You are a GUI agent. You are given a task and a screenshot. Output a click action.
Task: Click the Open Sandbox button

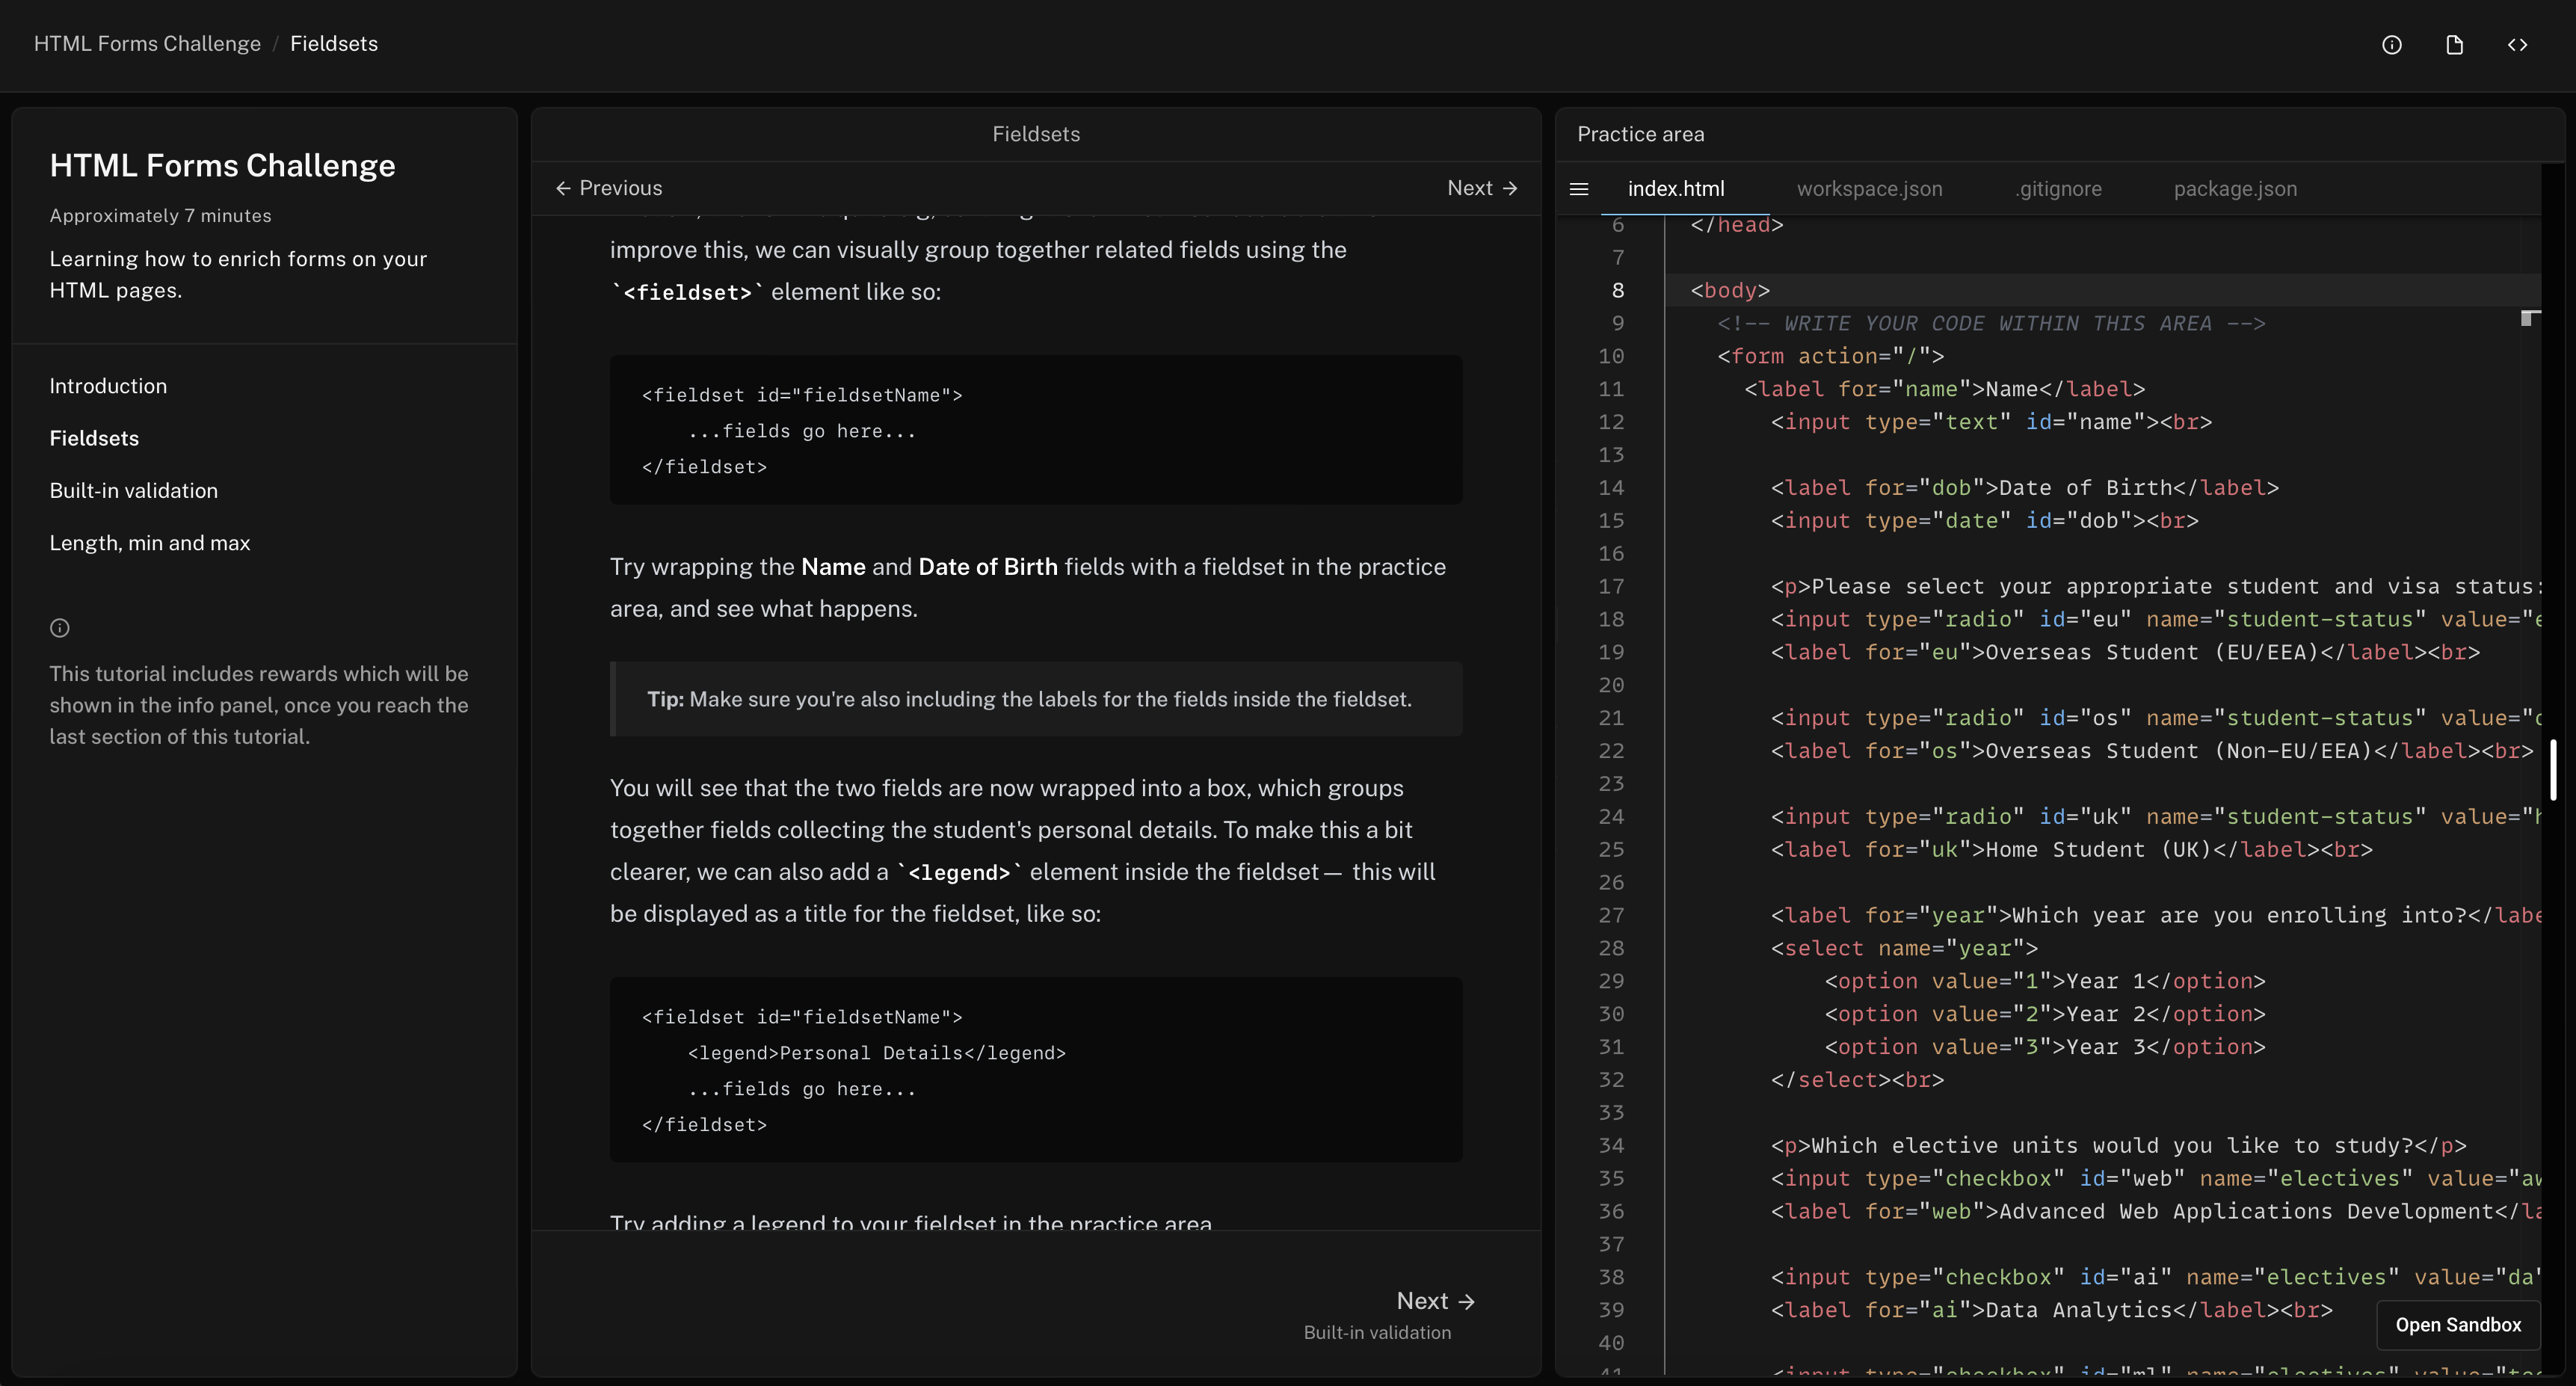(2457, 1324)
